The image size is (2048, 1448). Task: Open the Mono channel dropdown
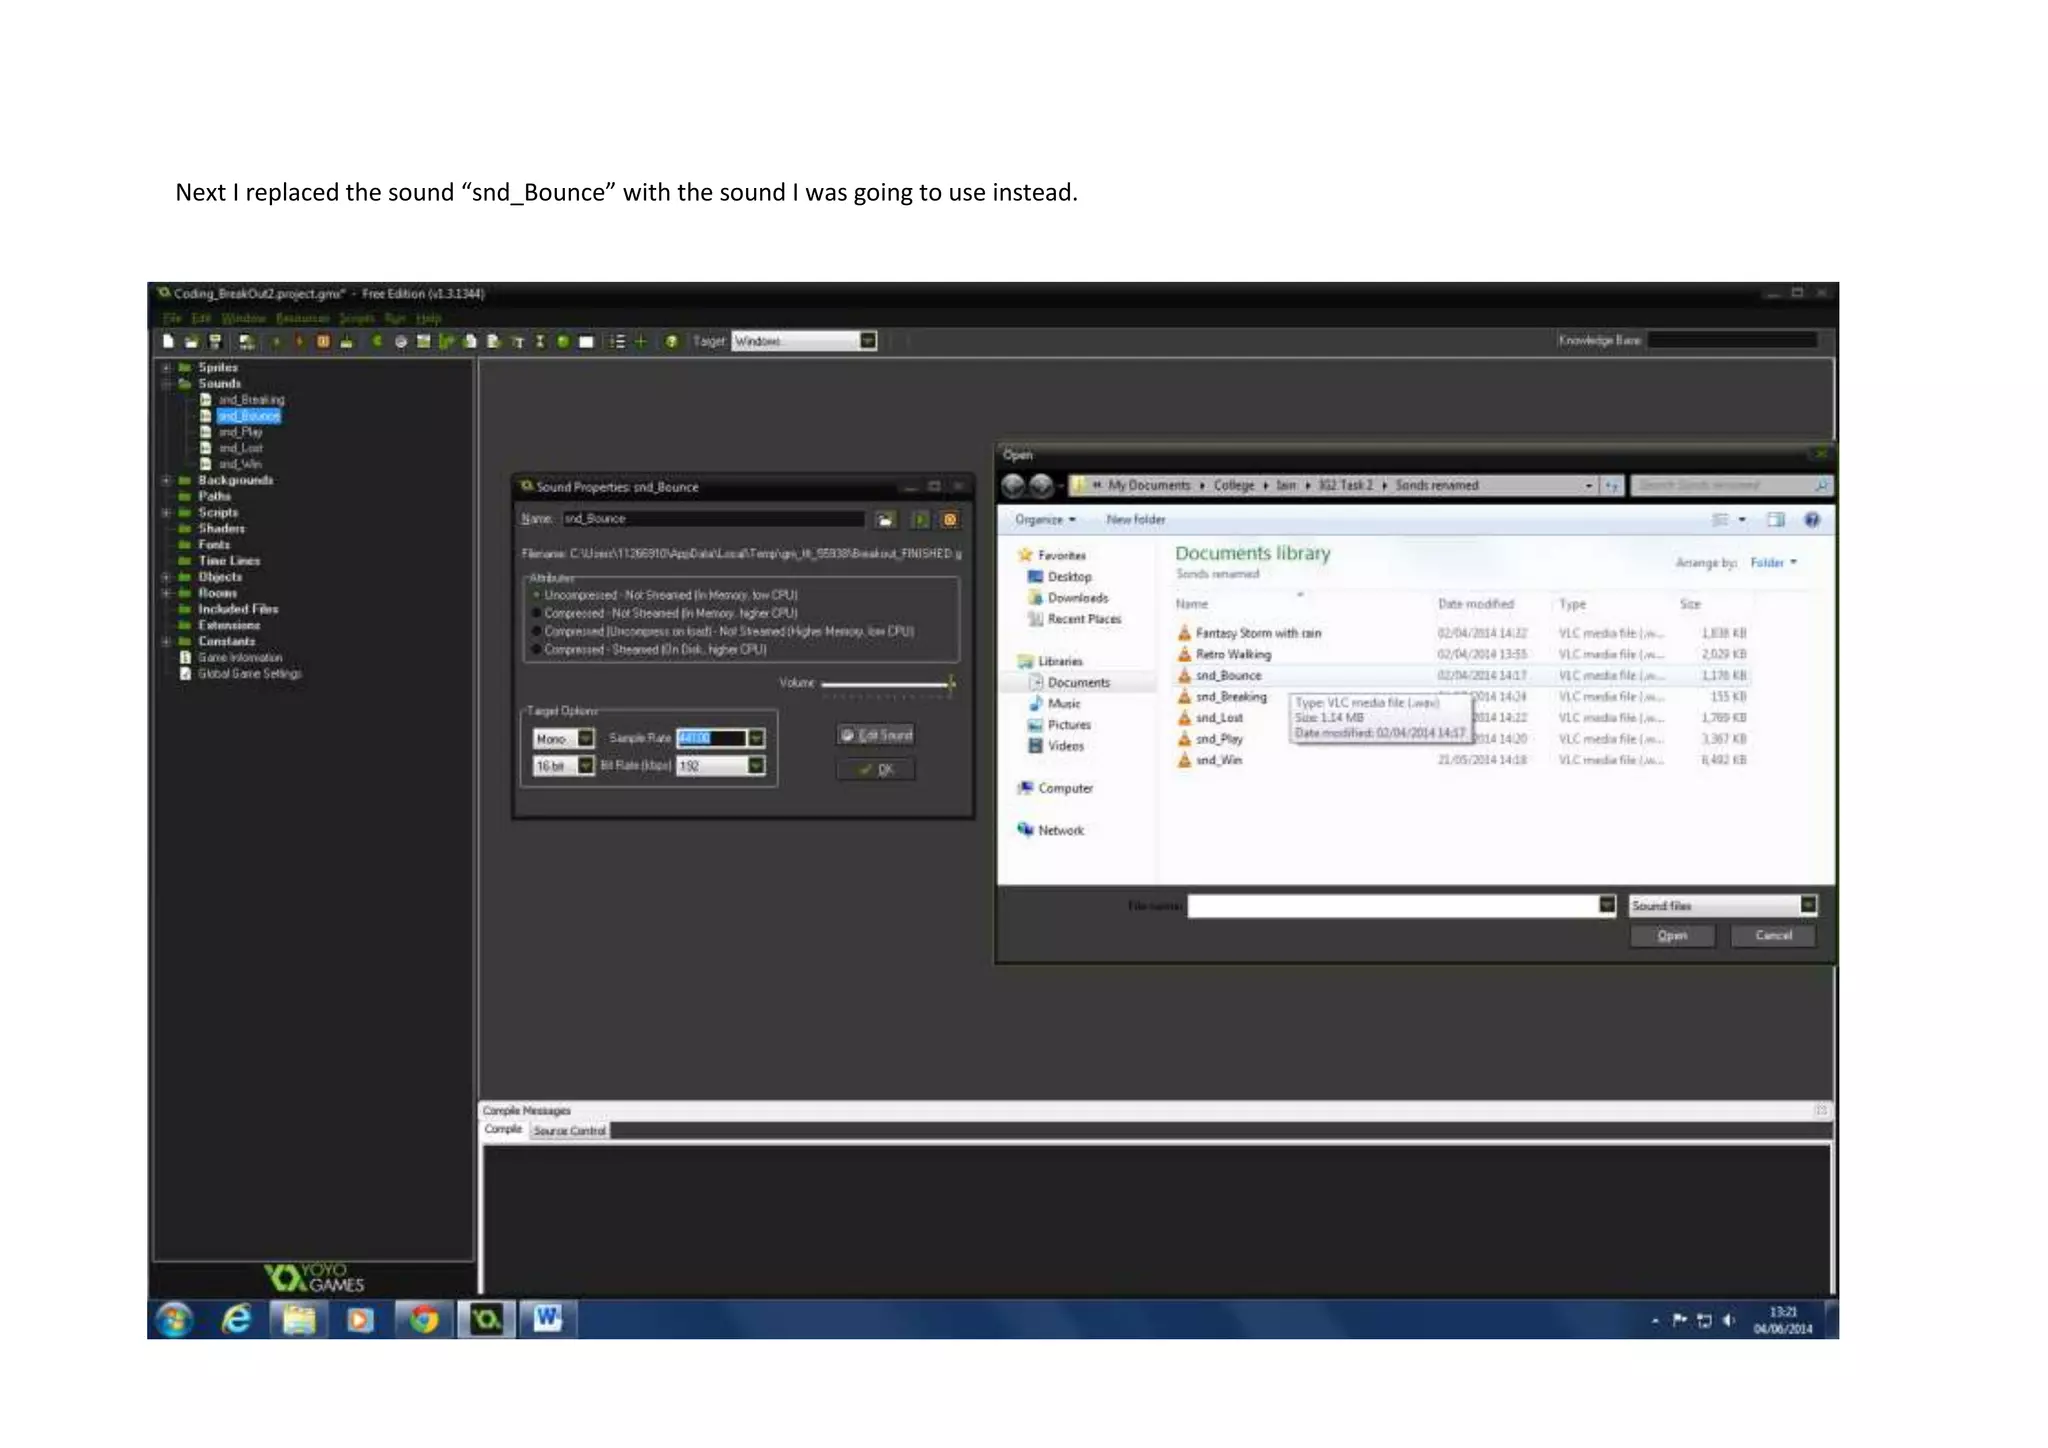click(x=586, y=738)
